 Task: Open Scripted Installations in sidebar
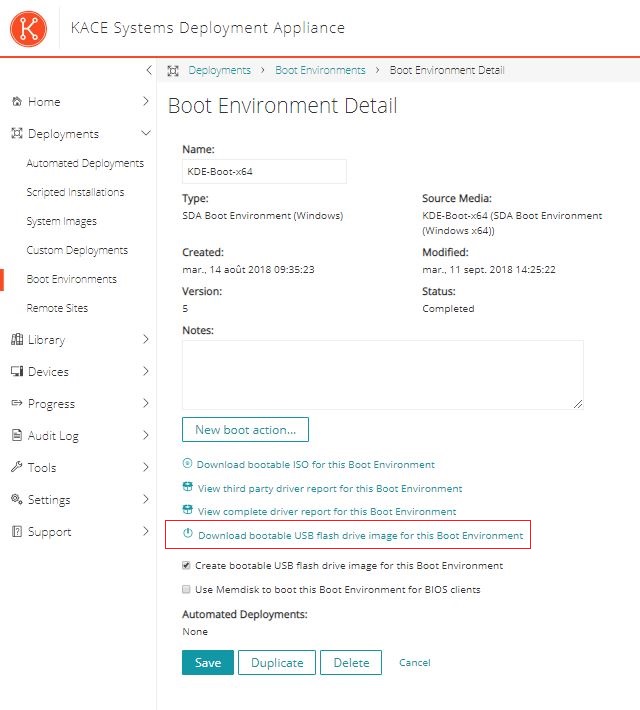[x=75, y=192]
